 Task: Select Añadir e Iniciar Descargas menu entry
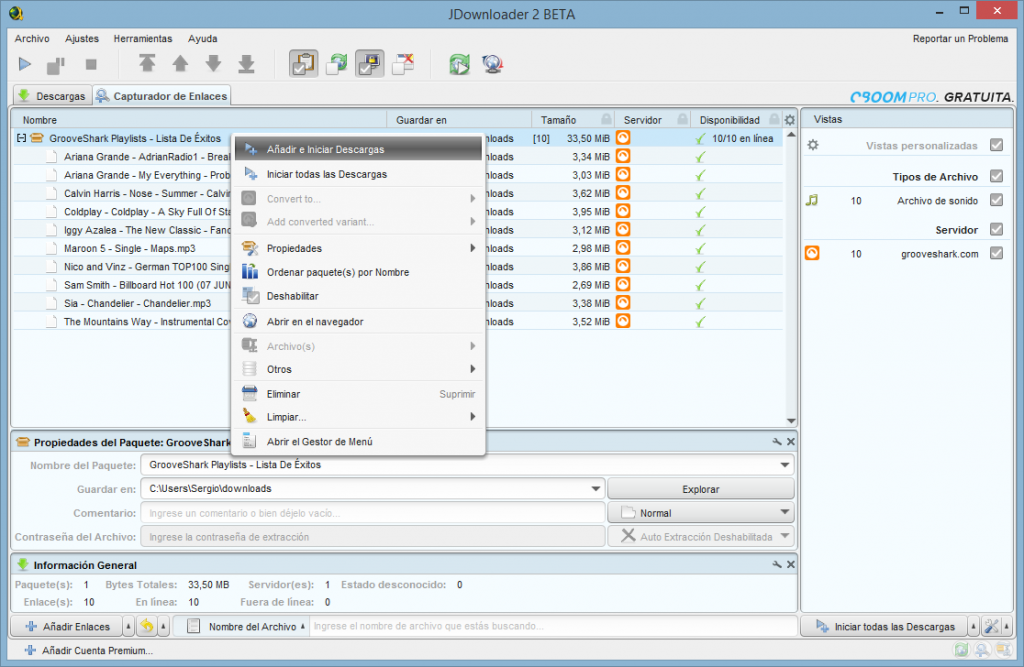(x=359, y=149)
